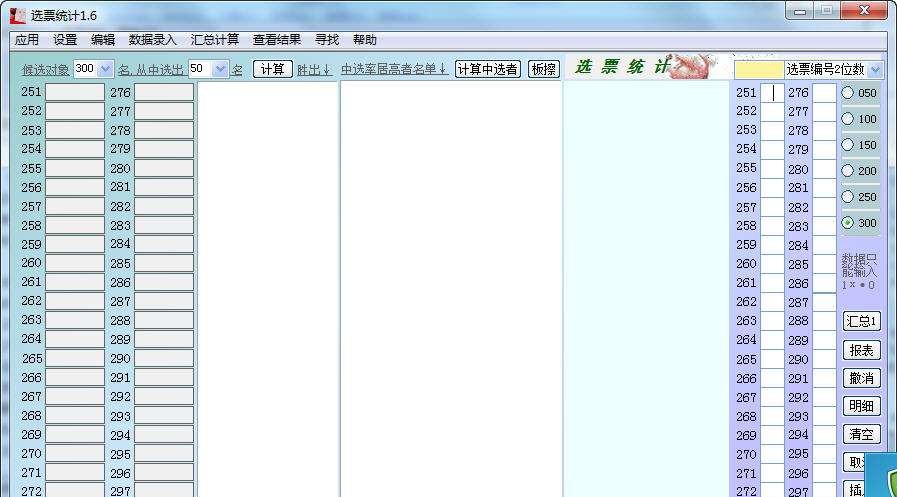Click candidate name field 295 on left
Screen dimensions: 897x497
pyautogui.click(x=164, y=454)
